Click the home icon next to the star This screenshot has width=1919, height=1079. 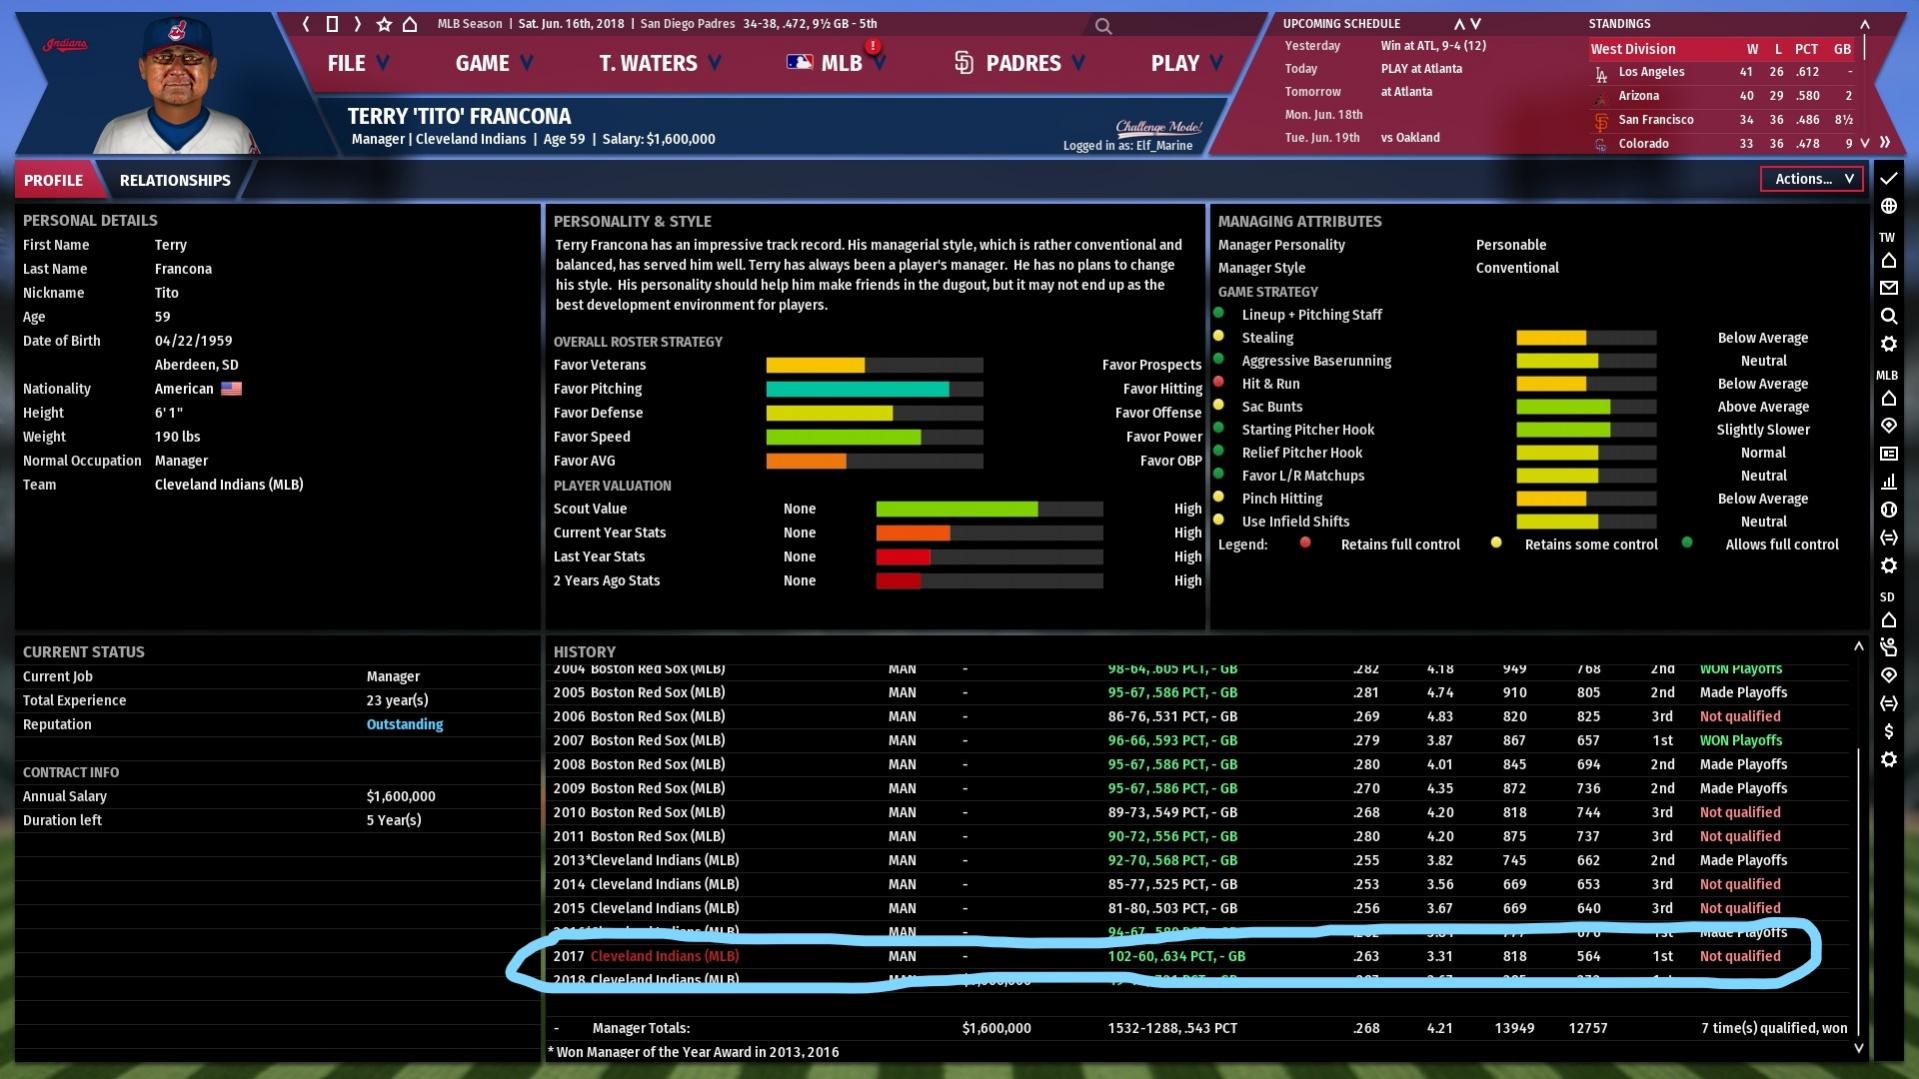[x=410, y=24]
